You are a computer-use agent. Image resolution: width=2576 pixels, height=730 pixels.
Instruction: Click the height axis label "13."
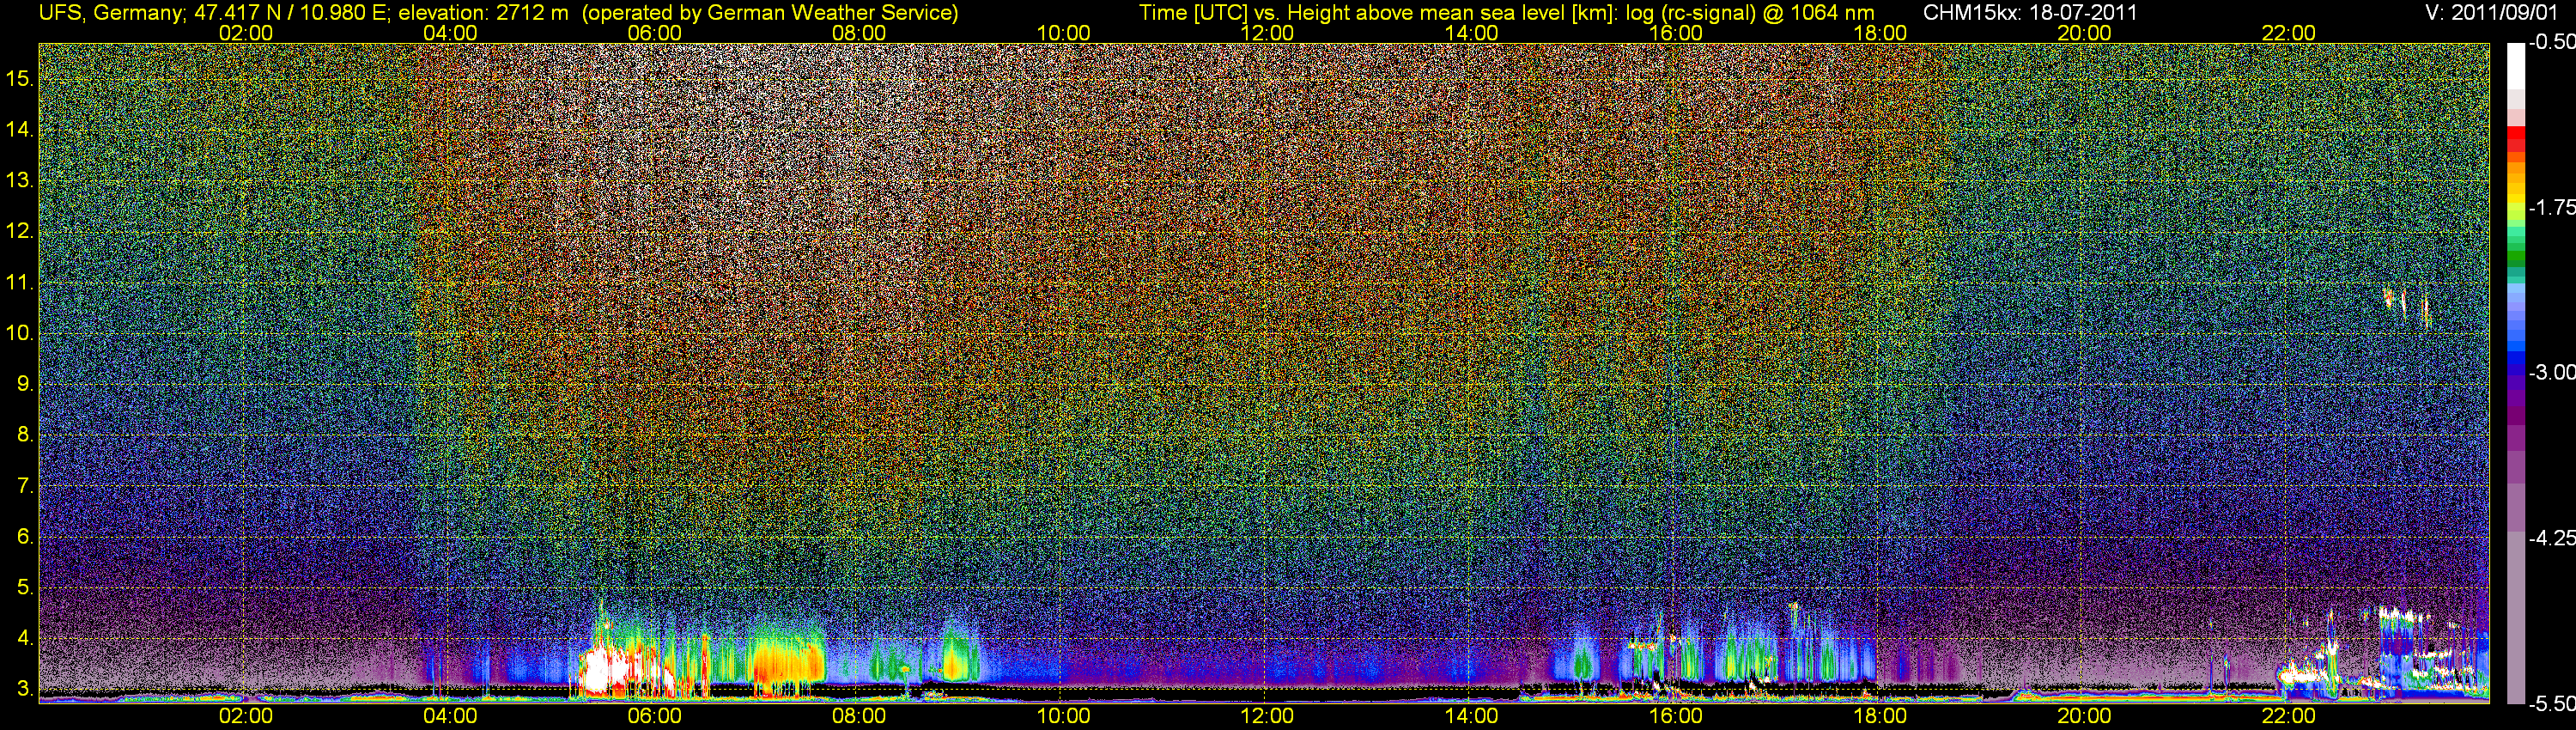(20, 181)
